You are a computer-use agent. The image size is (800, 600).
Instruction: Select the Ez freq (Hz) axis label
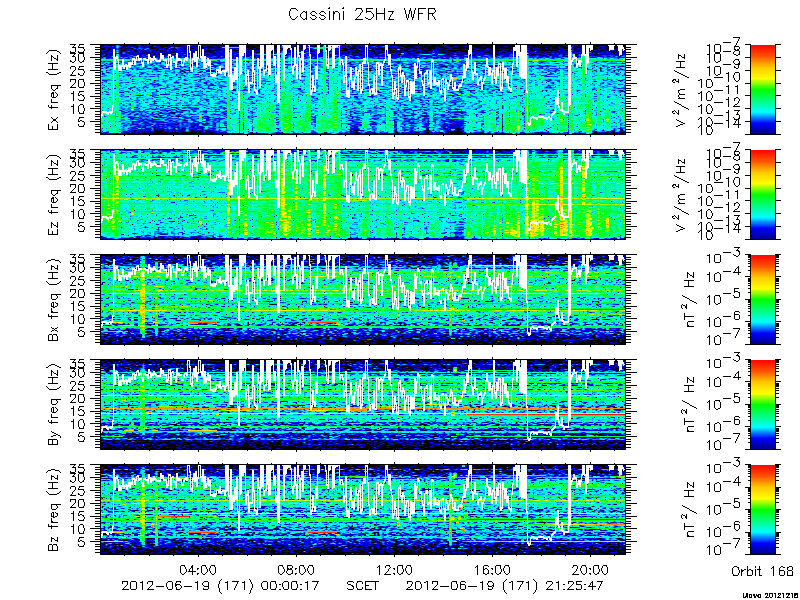coord(55,195)
